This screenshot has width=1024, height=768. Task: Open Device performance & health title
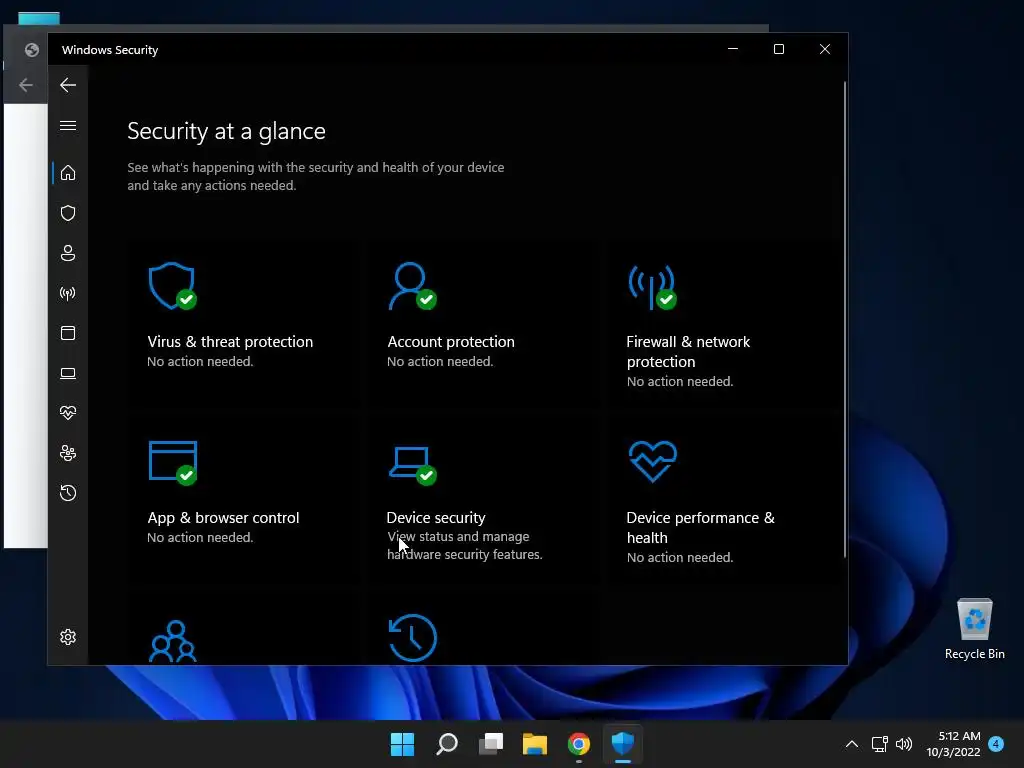(700, 528)
